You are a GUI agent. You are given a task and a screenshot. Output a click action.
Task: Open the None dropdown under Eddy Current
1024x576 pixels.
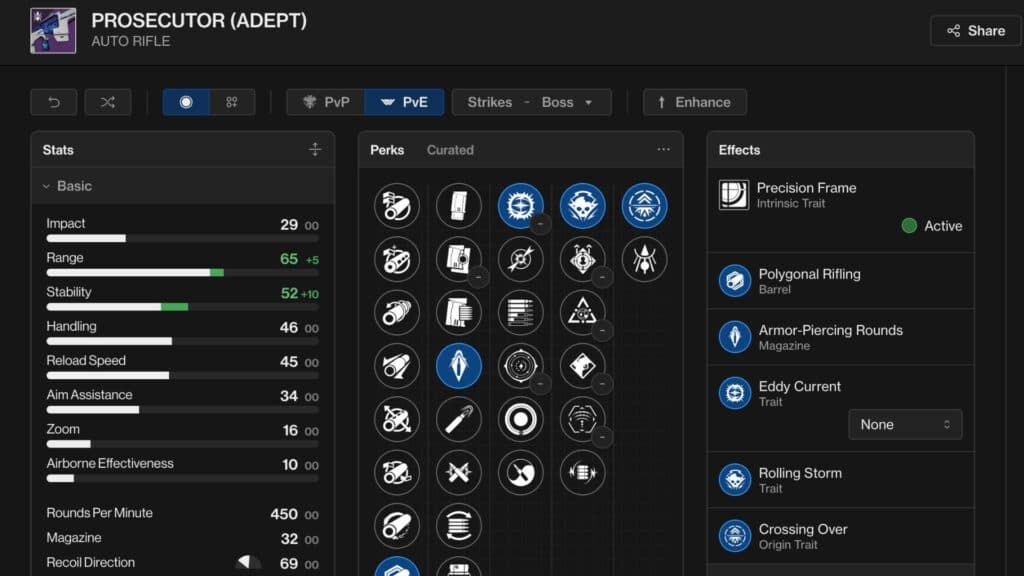click(x=905, y=424)
